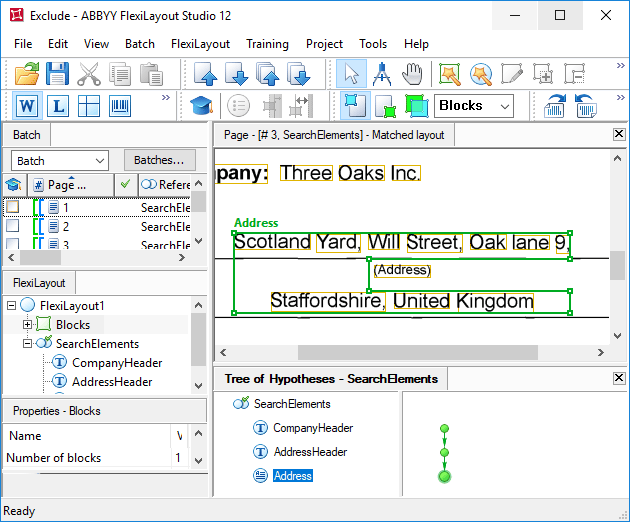This screenshot has height=522, width=630.
Task: Open the Help menu
Action: (x=416, y=44)
